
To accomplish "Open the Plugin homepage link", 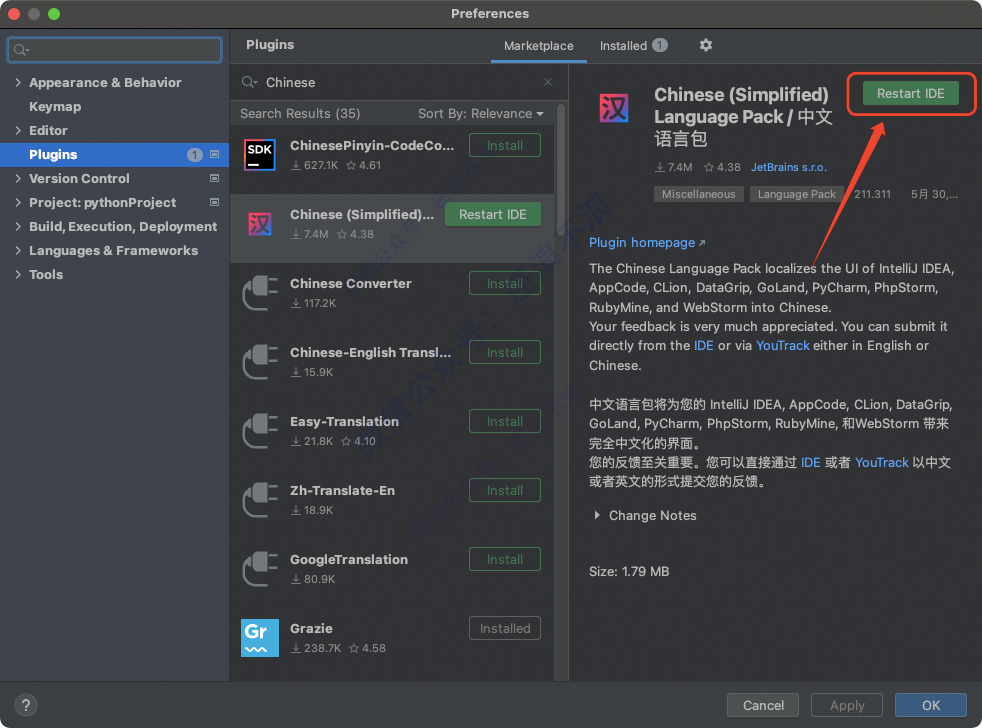I will 646,242.
